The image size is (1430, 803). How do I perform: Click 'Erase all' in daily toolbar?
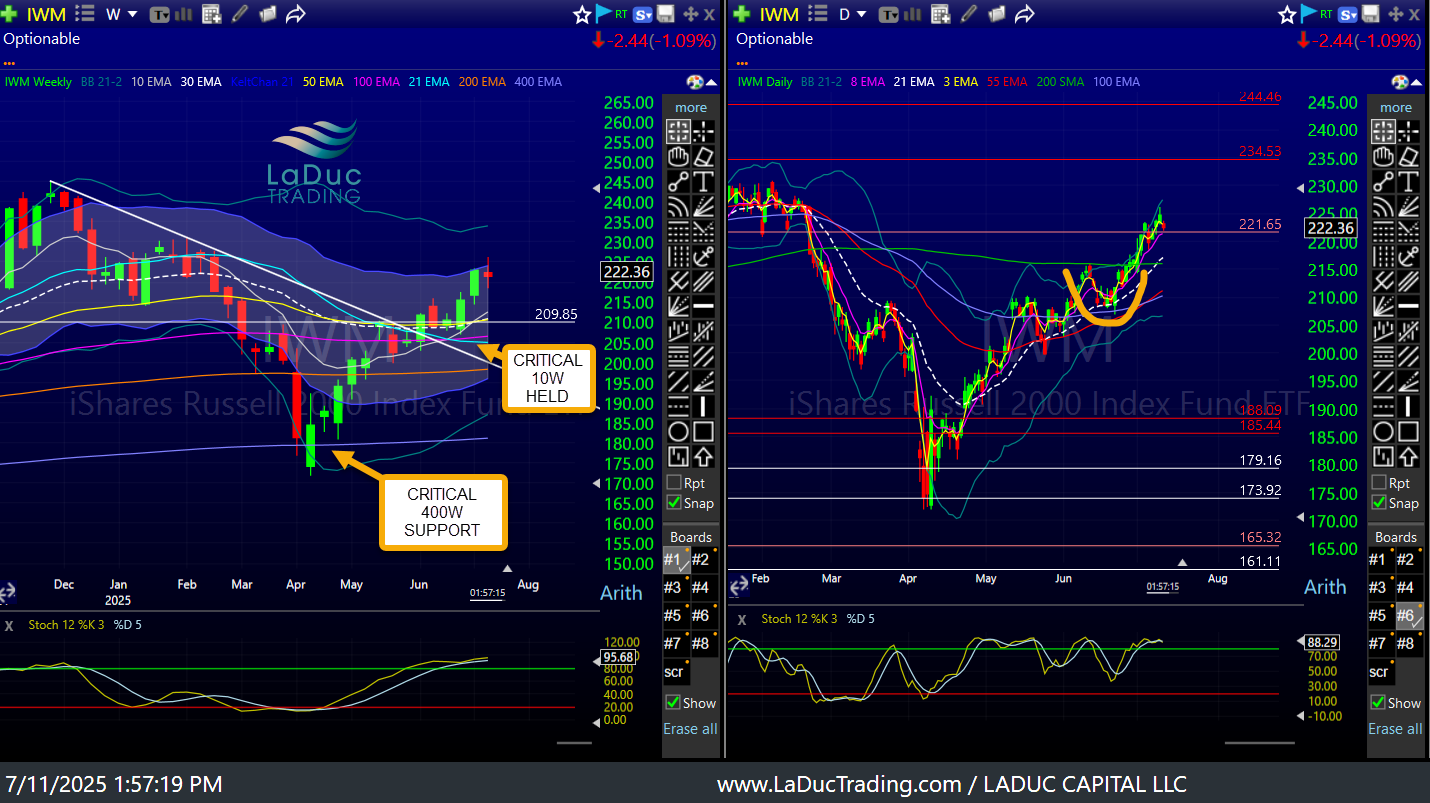pos(1395,729)
